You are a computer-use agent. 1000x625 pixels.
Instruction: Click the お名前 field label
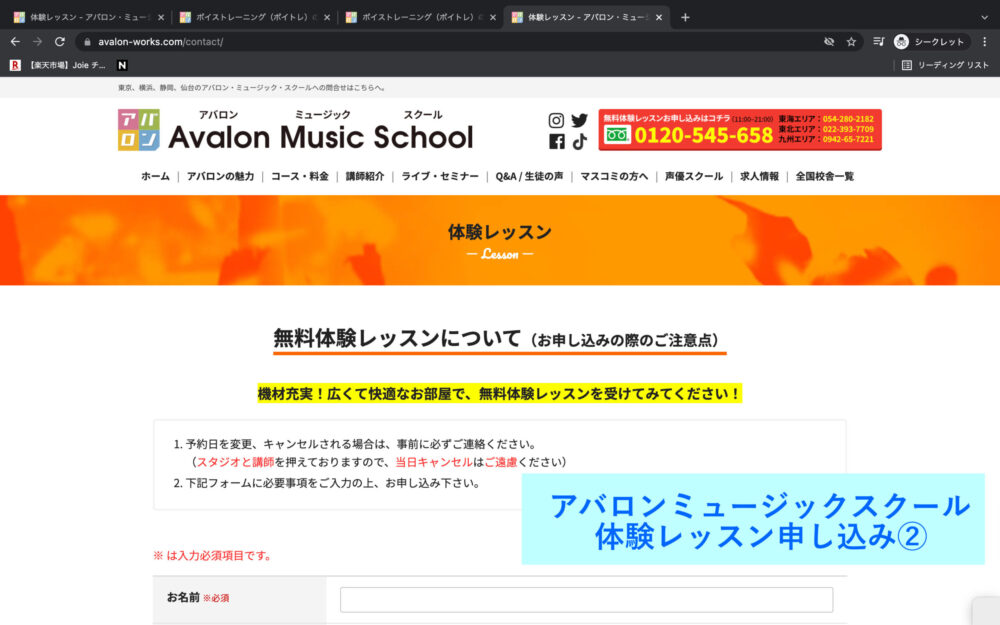click(x=183, y=598)
